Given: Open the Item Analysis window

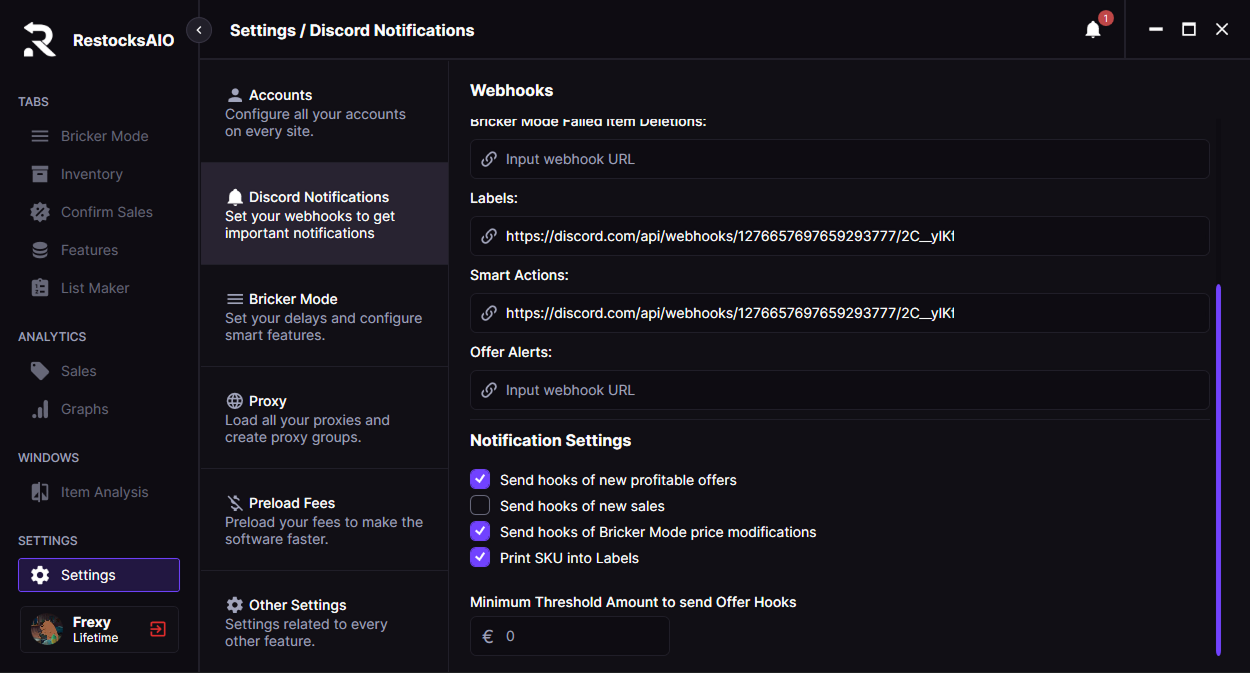Looking at the screenshot, I should [x=104, y=492].
